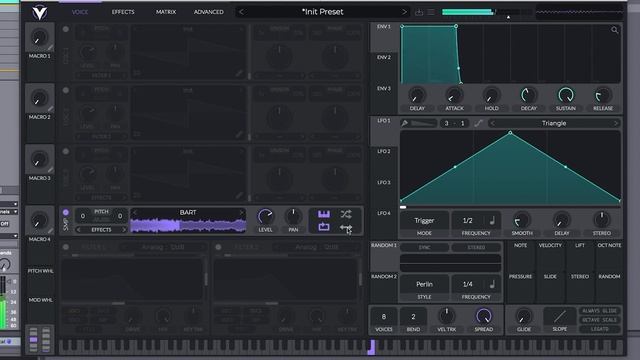Adjust the Macro 3 knob
This screenshot has width=640, height=360.
click(39, 160)
